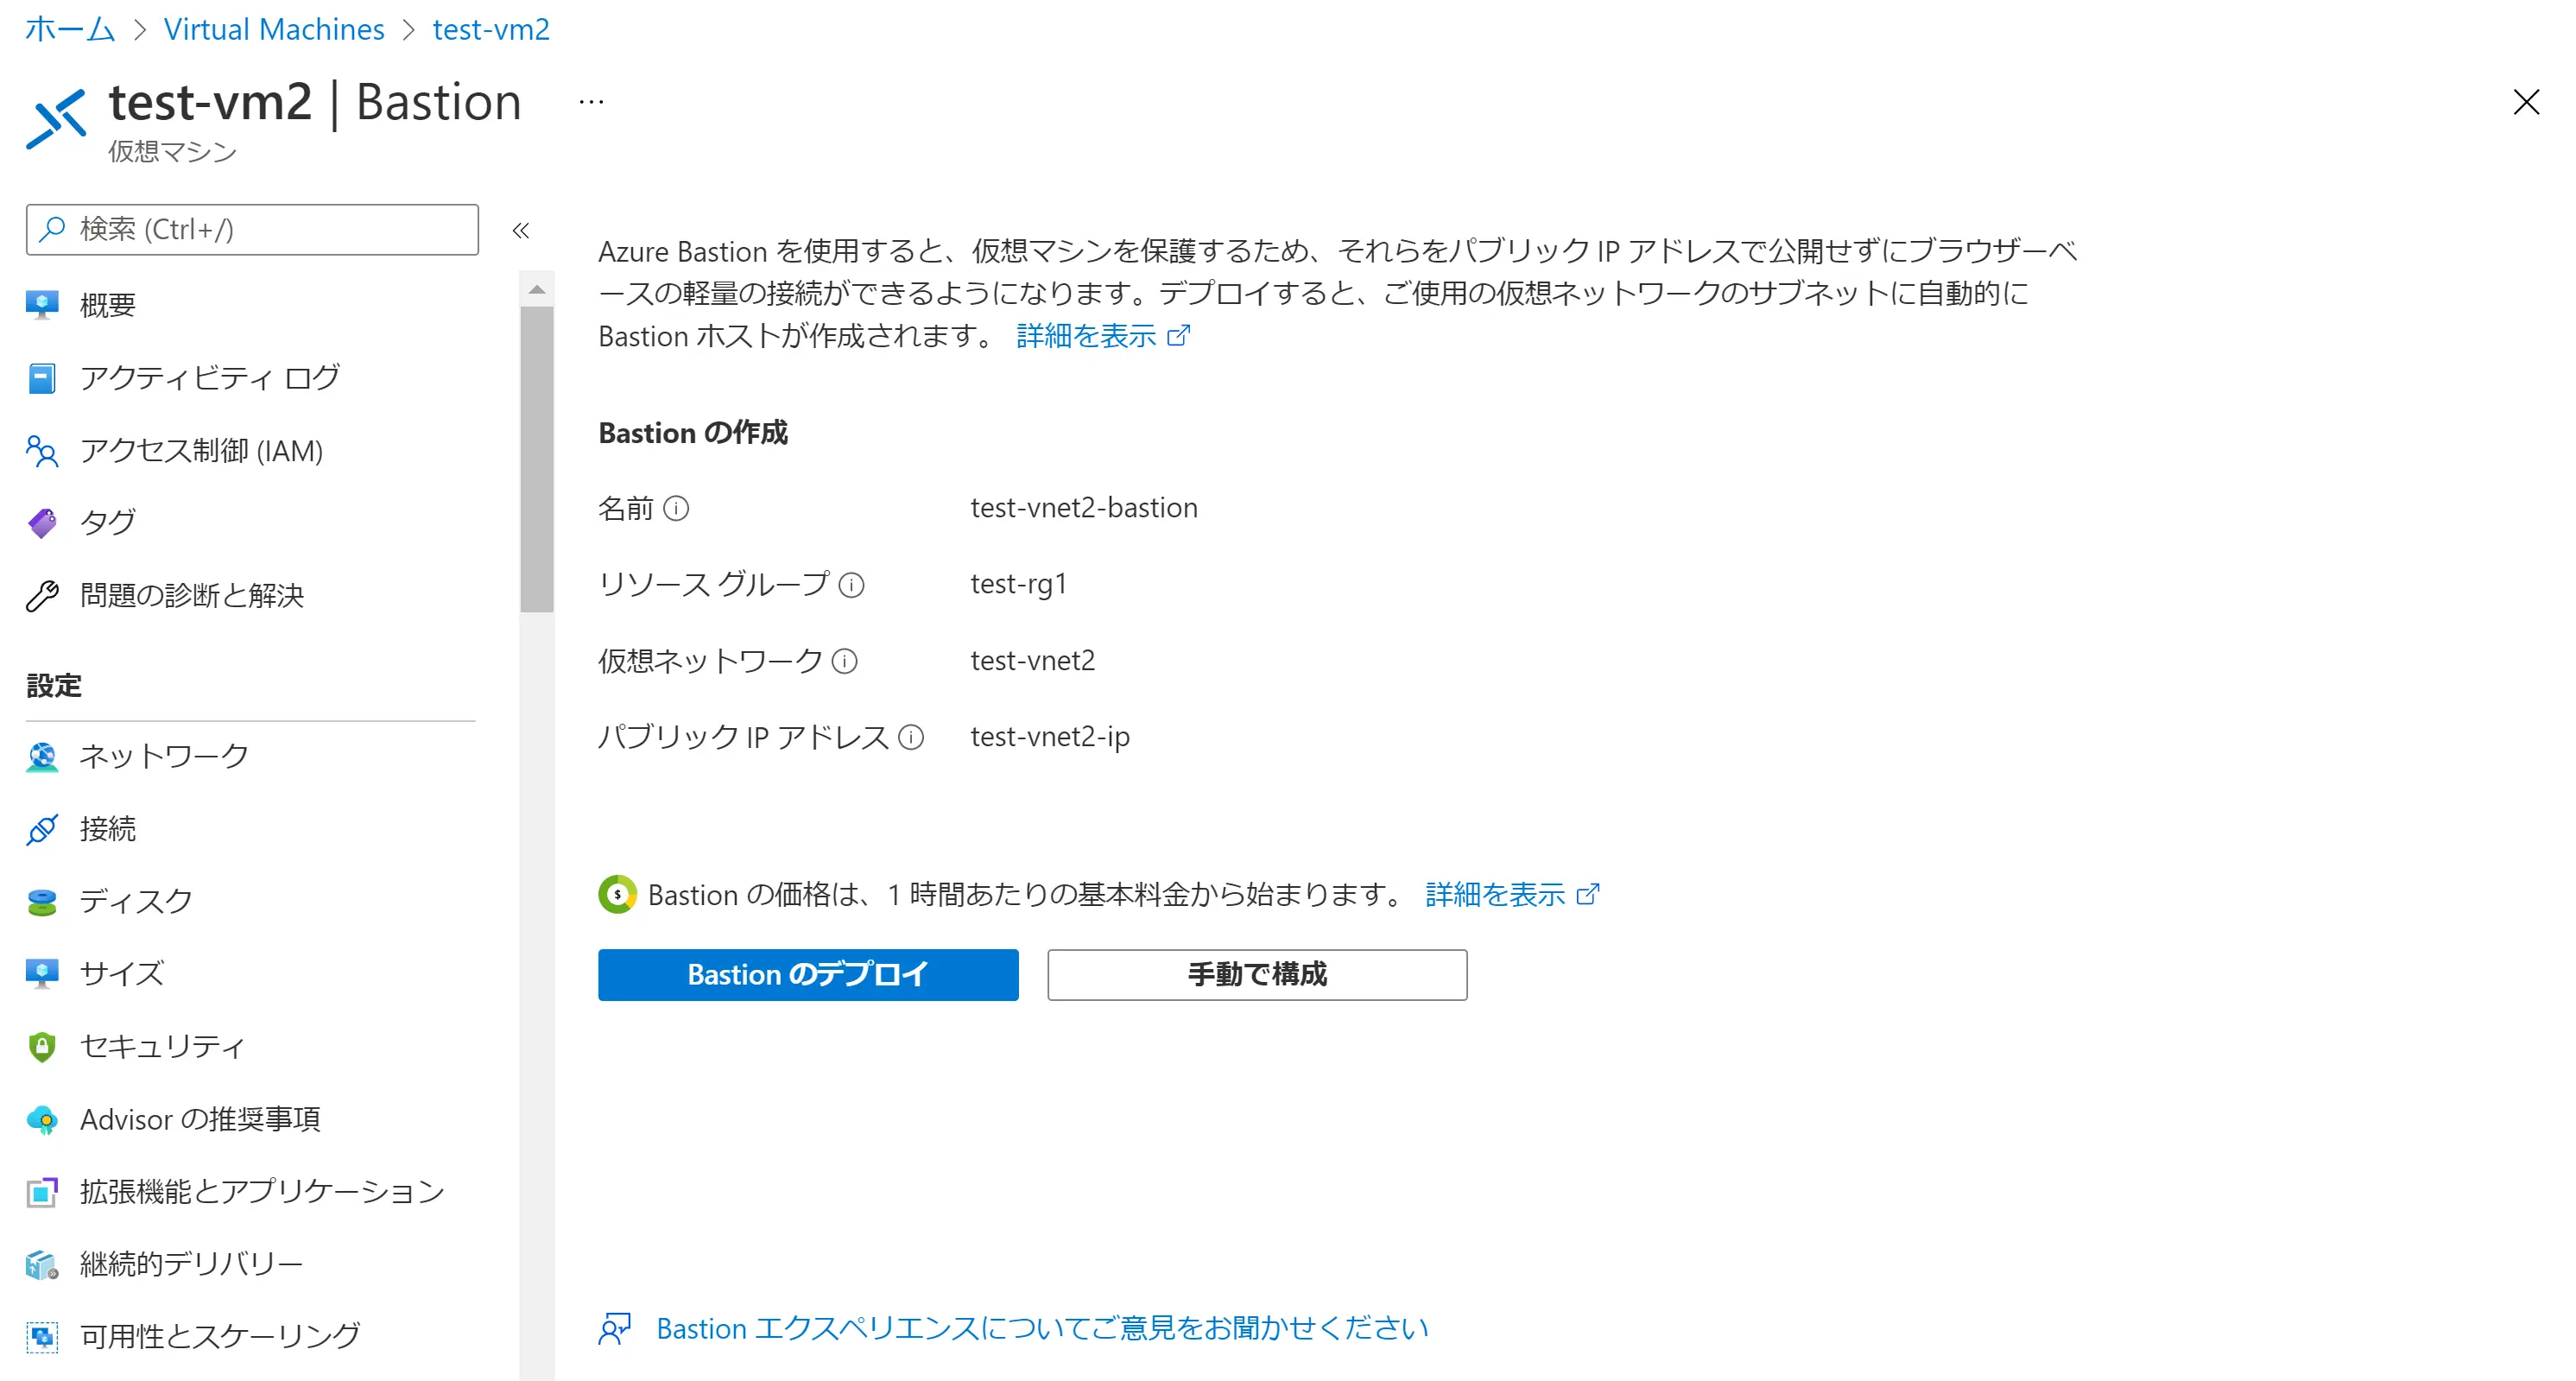Focus the 検索 (Ctrl+/) search field

click(252, 230)
